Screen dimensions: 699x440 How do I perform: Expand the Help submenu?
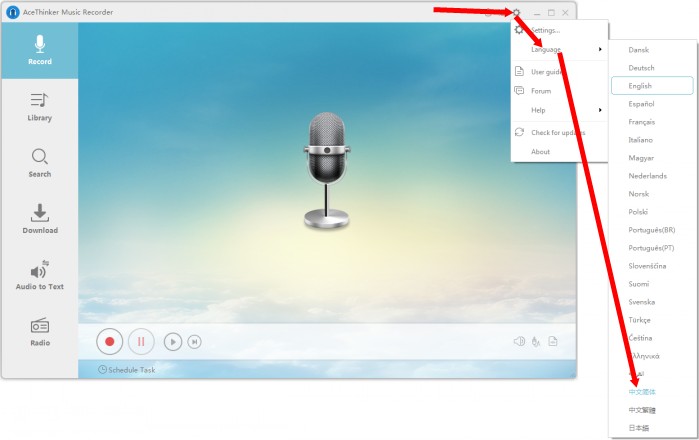point(559,110)
